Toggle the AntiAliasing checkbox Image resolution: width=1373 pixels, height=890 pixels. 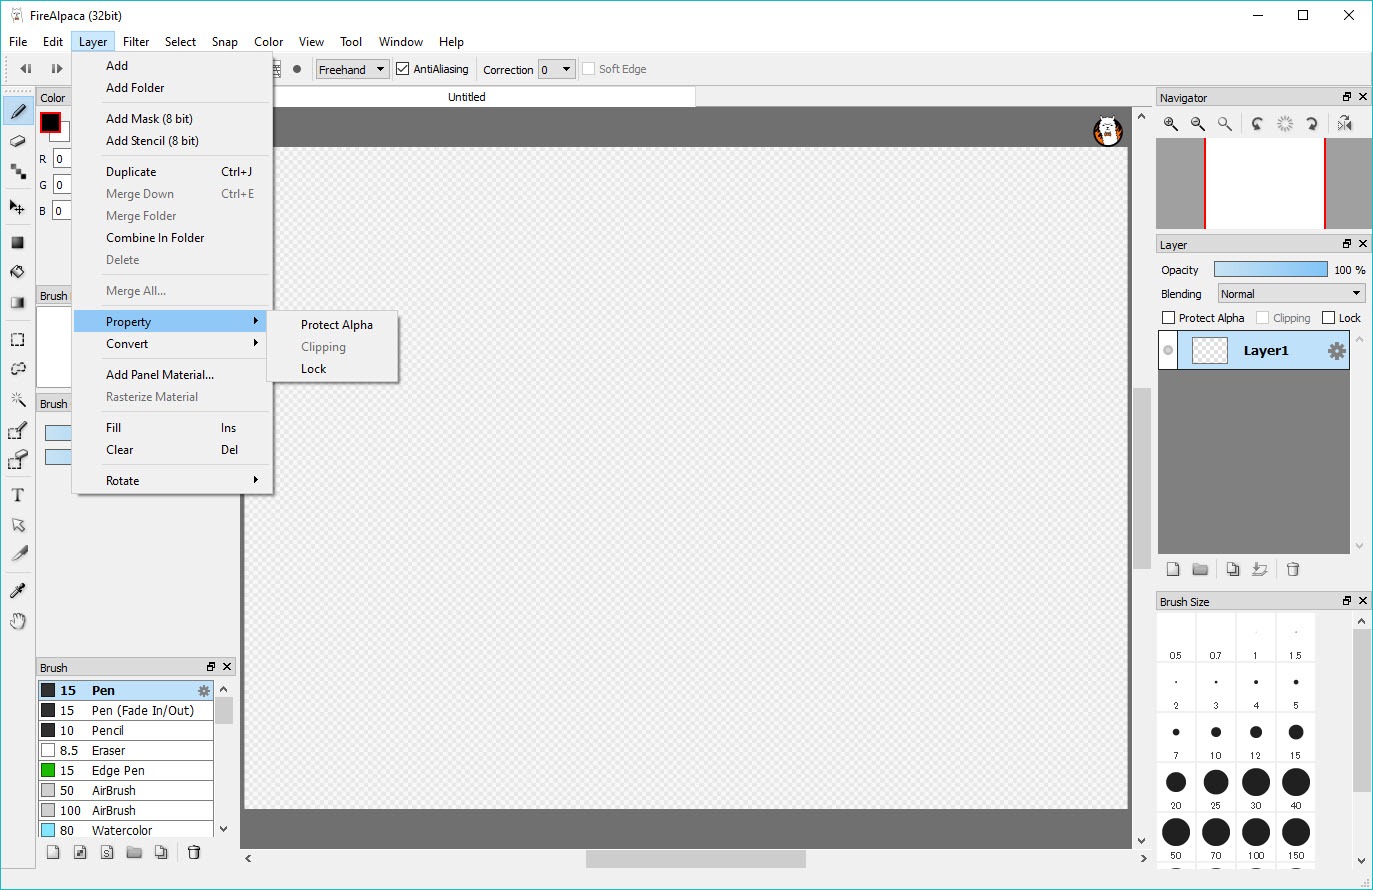[403, 69]
